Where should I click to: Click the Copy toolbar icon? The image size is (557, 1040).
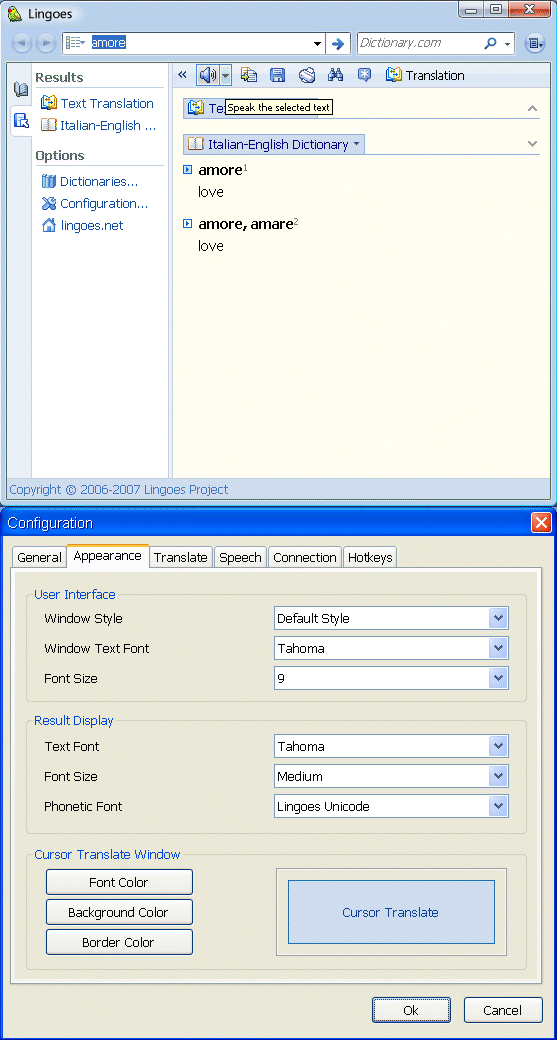(249, 75)
